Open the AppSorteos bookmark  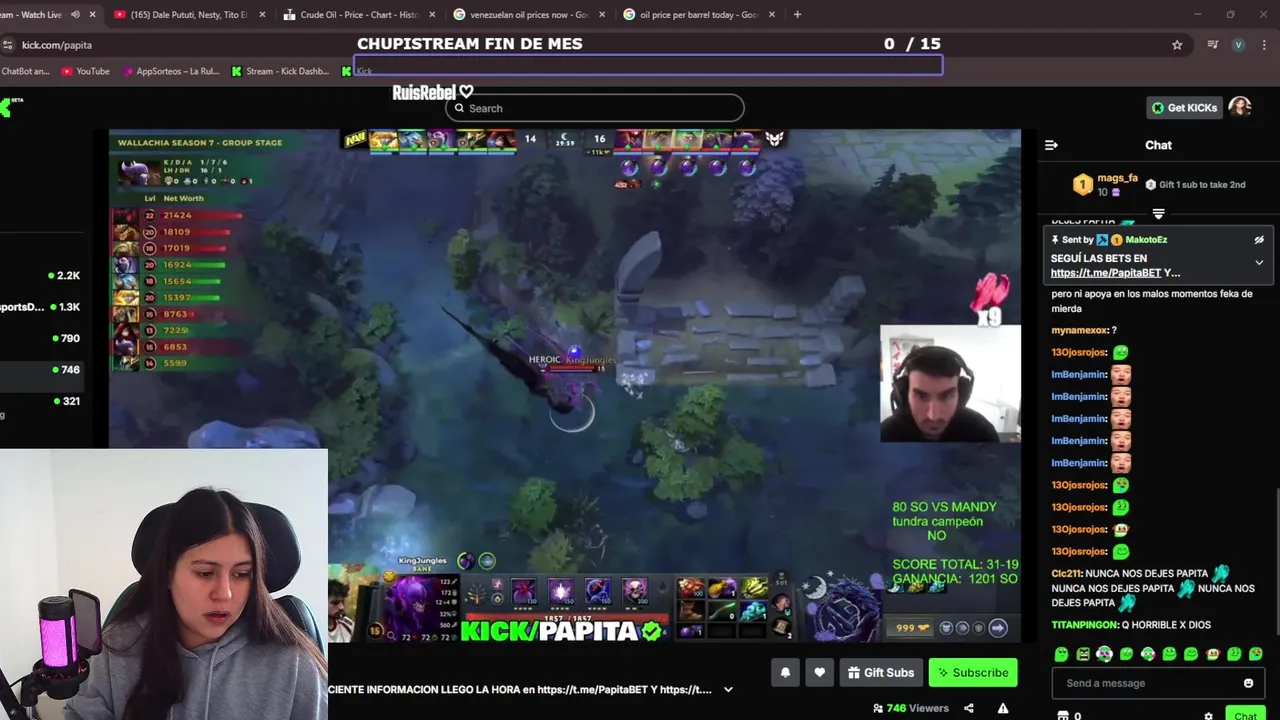(x=170, y=71)
